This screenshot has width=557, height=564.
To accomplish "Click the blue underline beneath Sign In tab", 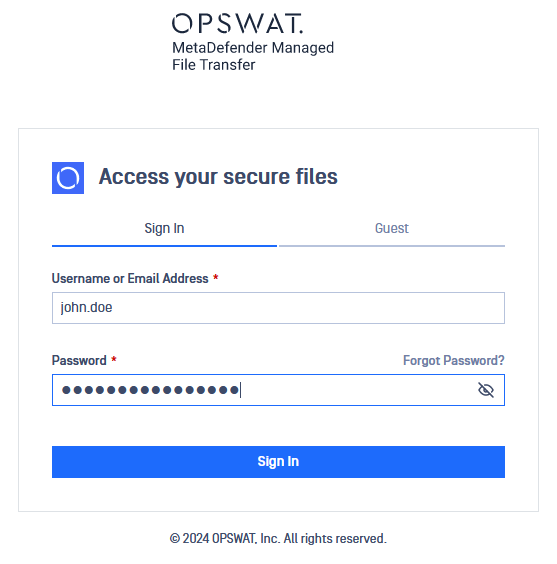I will coord(164,246).
